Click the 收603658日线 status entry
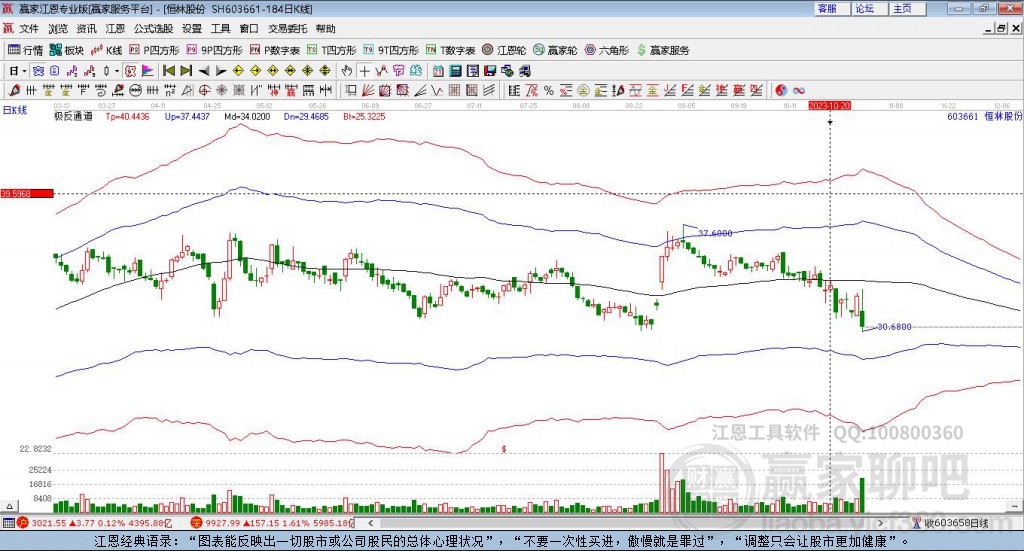The width and height of the screenshot is (1024, 551). [951, 523]
